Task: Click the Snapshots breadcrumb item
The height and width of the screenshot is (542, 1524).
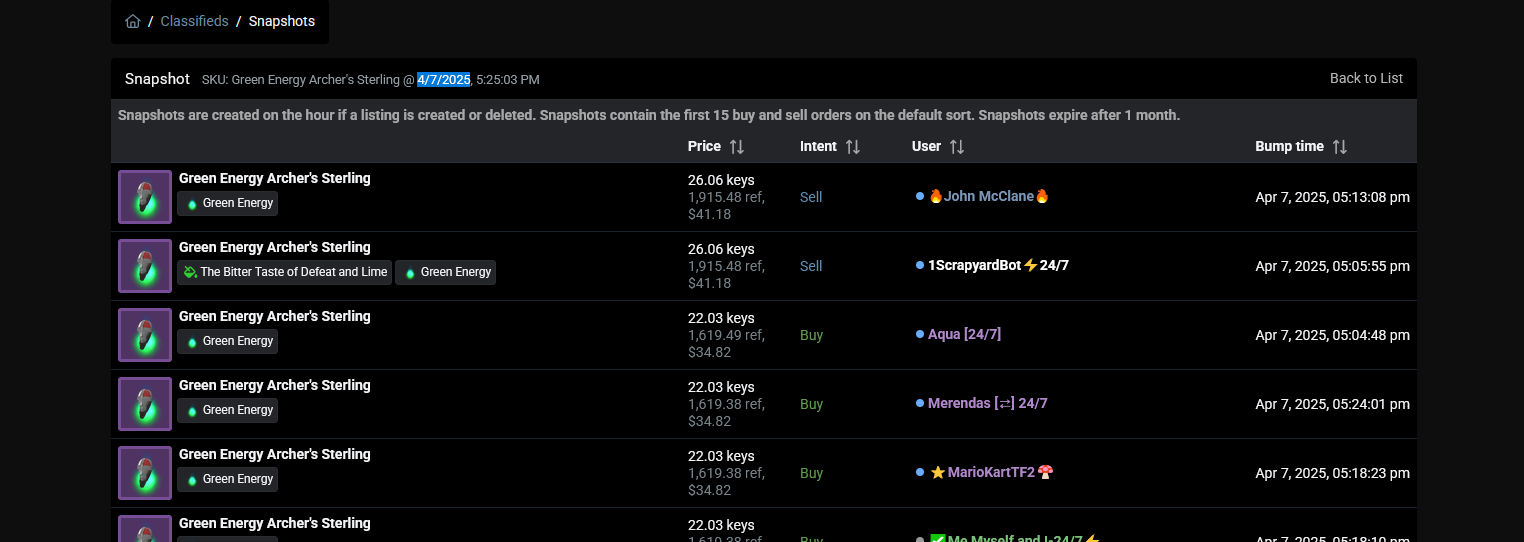Action: point(282,21)
